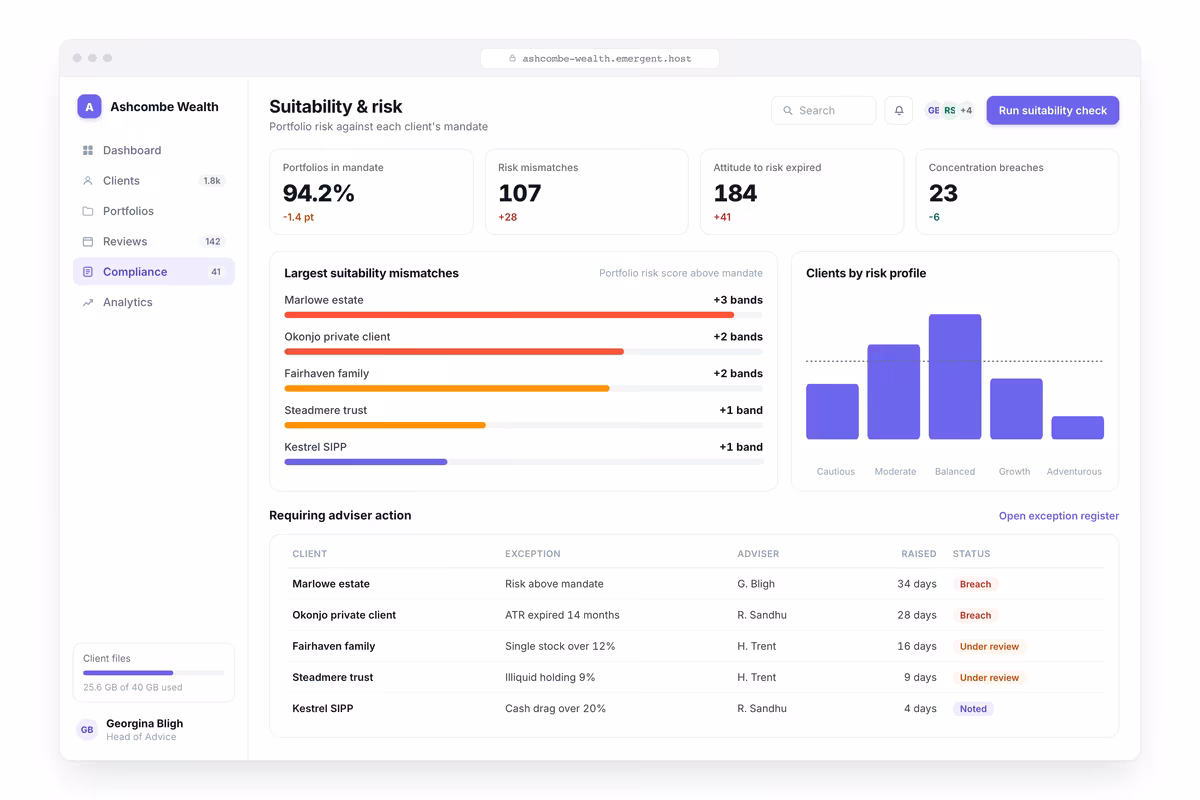Open the Analytics menu item

tap(154, 302)
